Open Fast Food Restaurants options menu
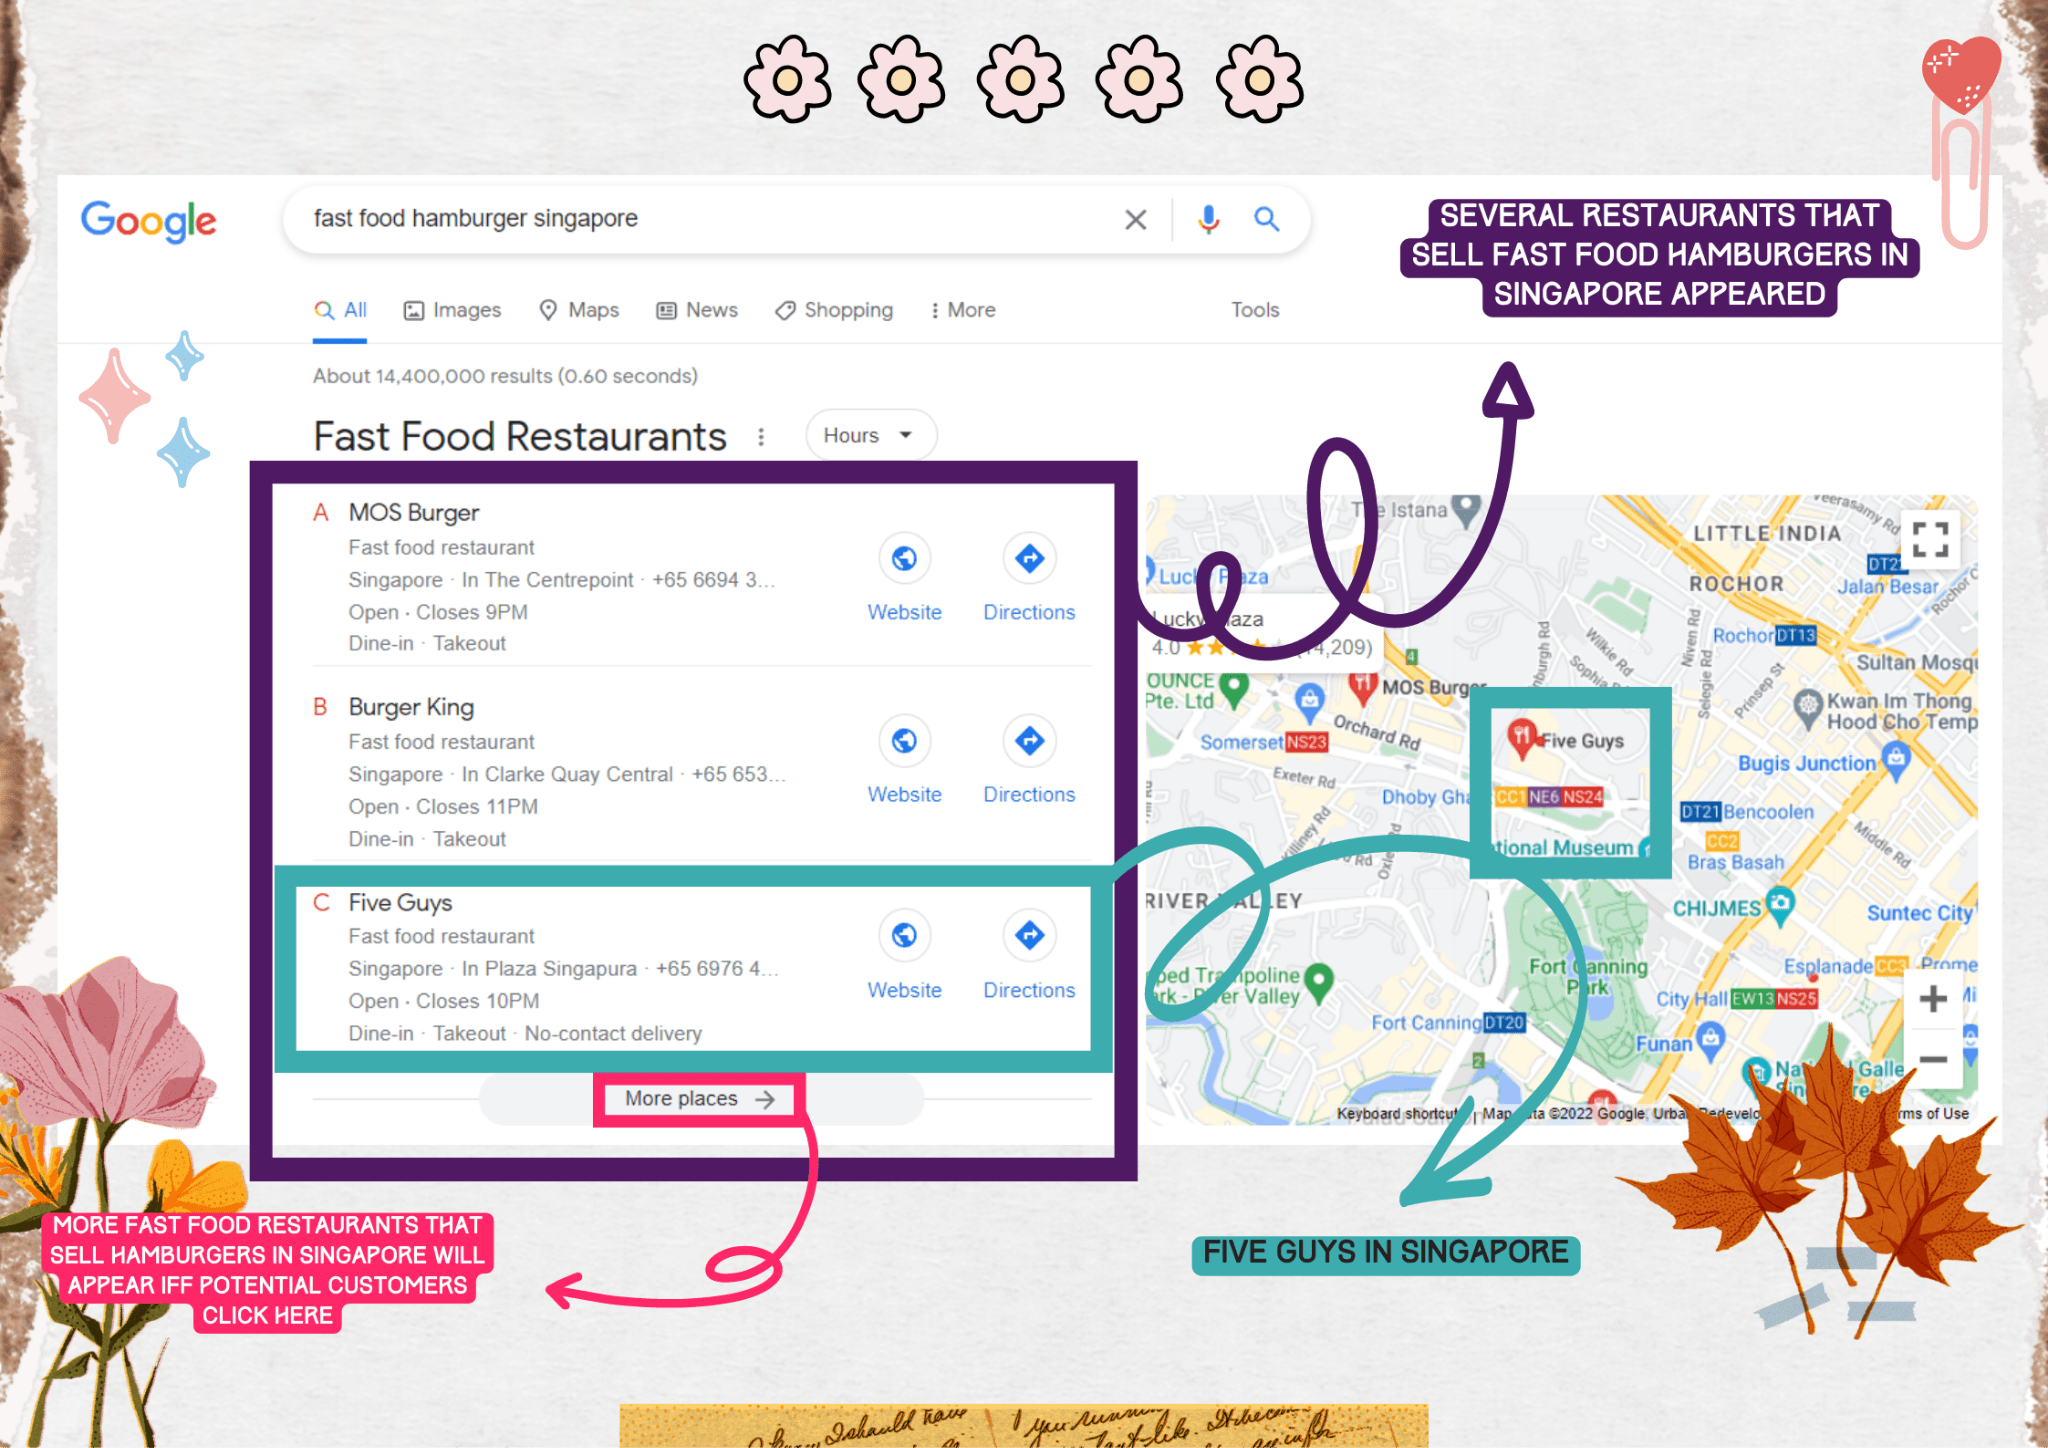Screen dimensions: 2048x1448 tap(761, 437)
